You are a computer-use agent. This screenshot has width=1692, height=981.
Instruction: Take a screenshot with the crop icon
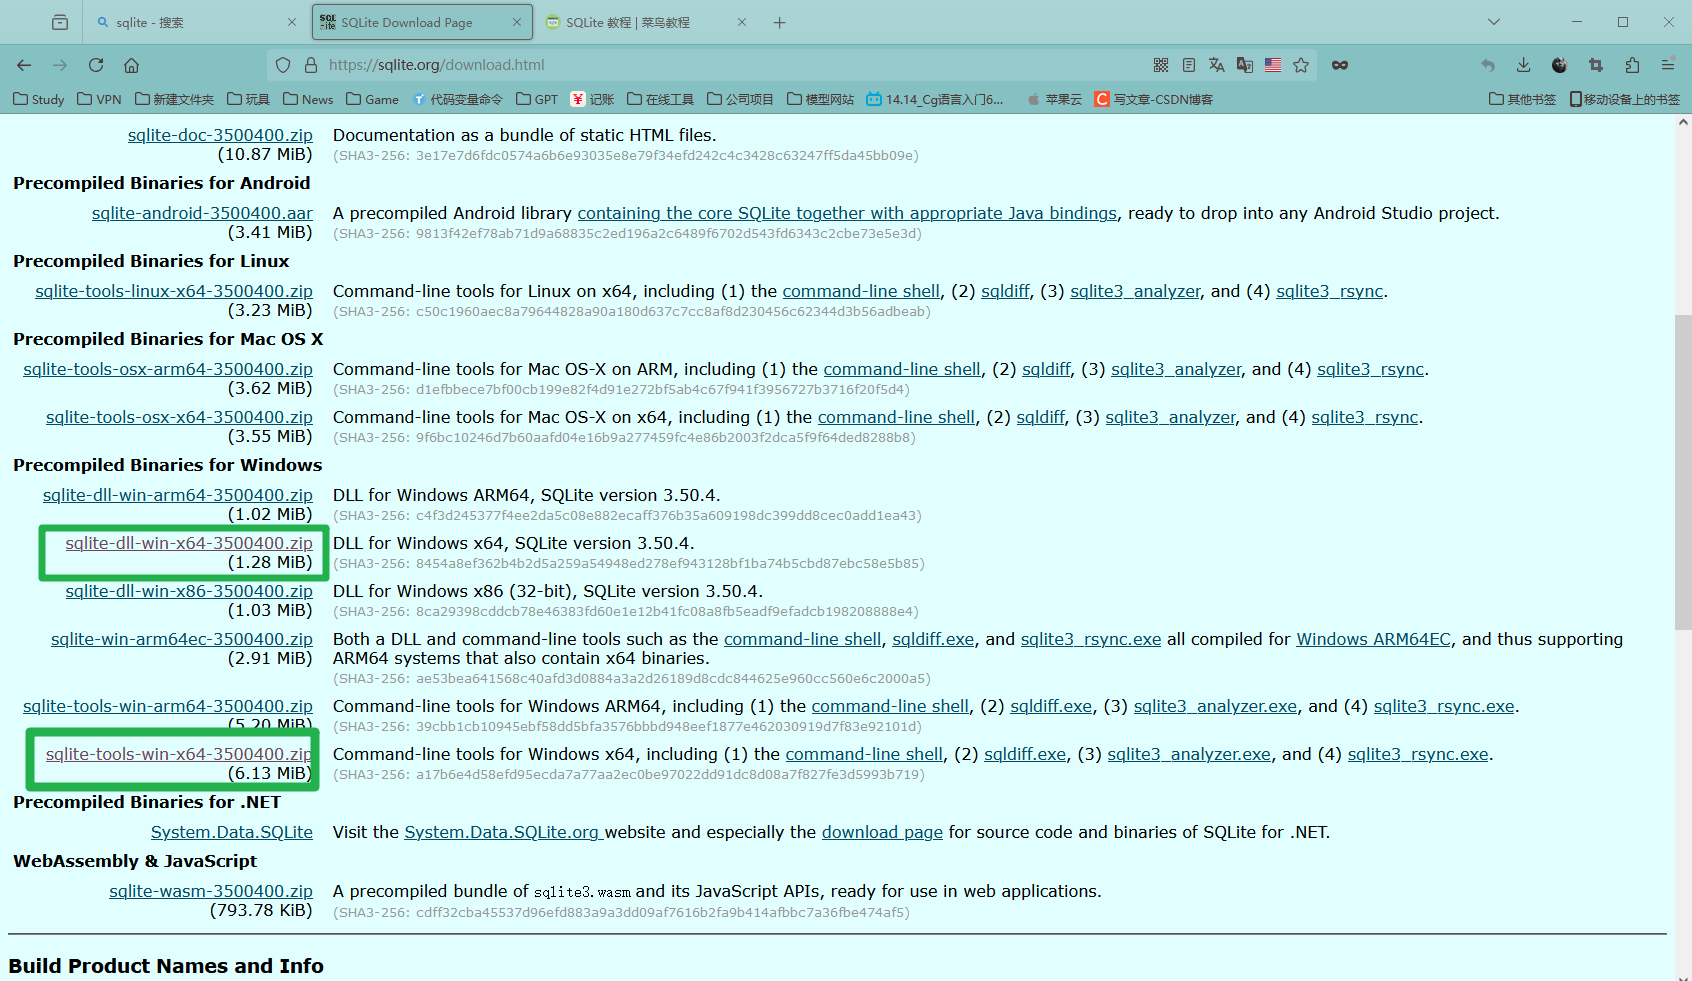(x=1596, y=65)
